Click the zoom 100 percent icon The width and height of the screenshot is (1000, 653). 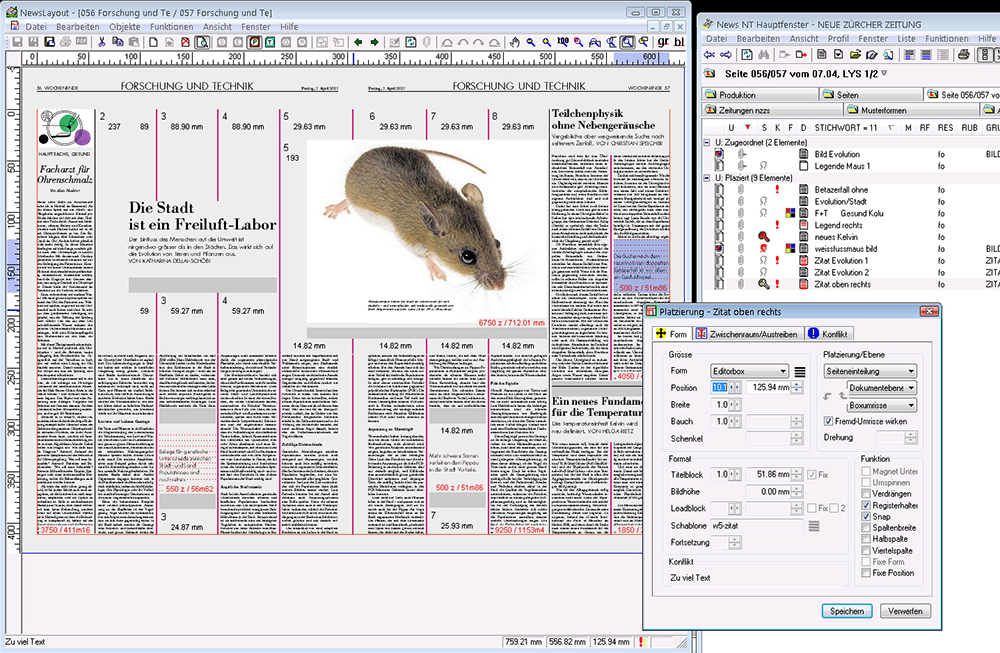coord(562,42)
